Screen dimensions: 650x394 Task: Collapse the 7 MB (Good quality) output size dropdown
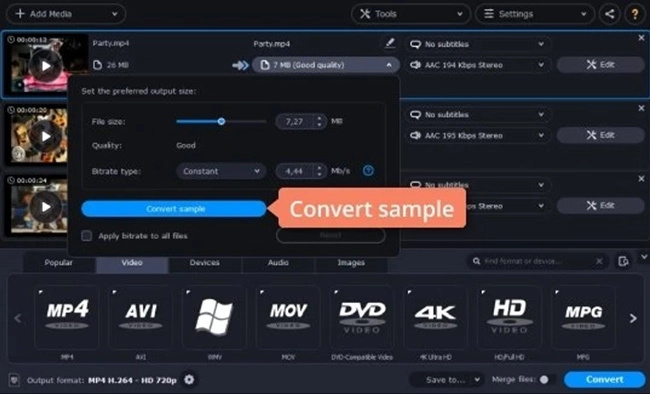[326, 65]
